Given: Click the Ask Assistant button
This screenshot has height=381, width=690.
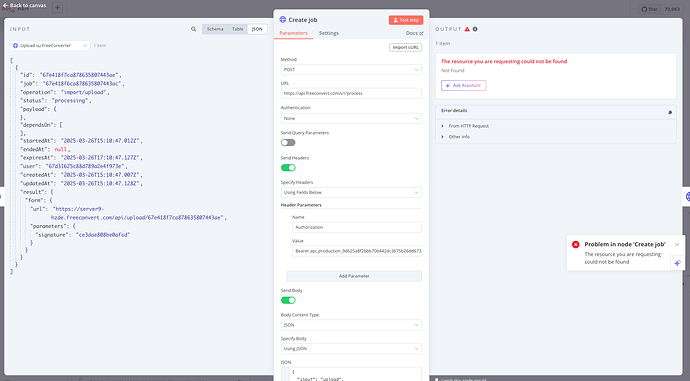Looking at the screenshot, I should coord(463,85).
